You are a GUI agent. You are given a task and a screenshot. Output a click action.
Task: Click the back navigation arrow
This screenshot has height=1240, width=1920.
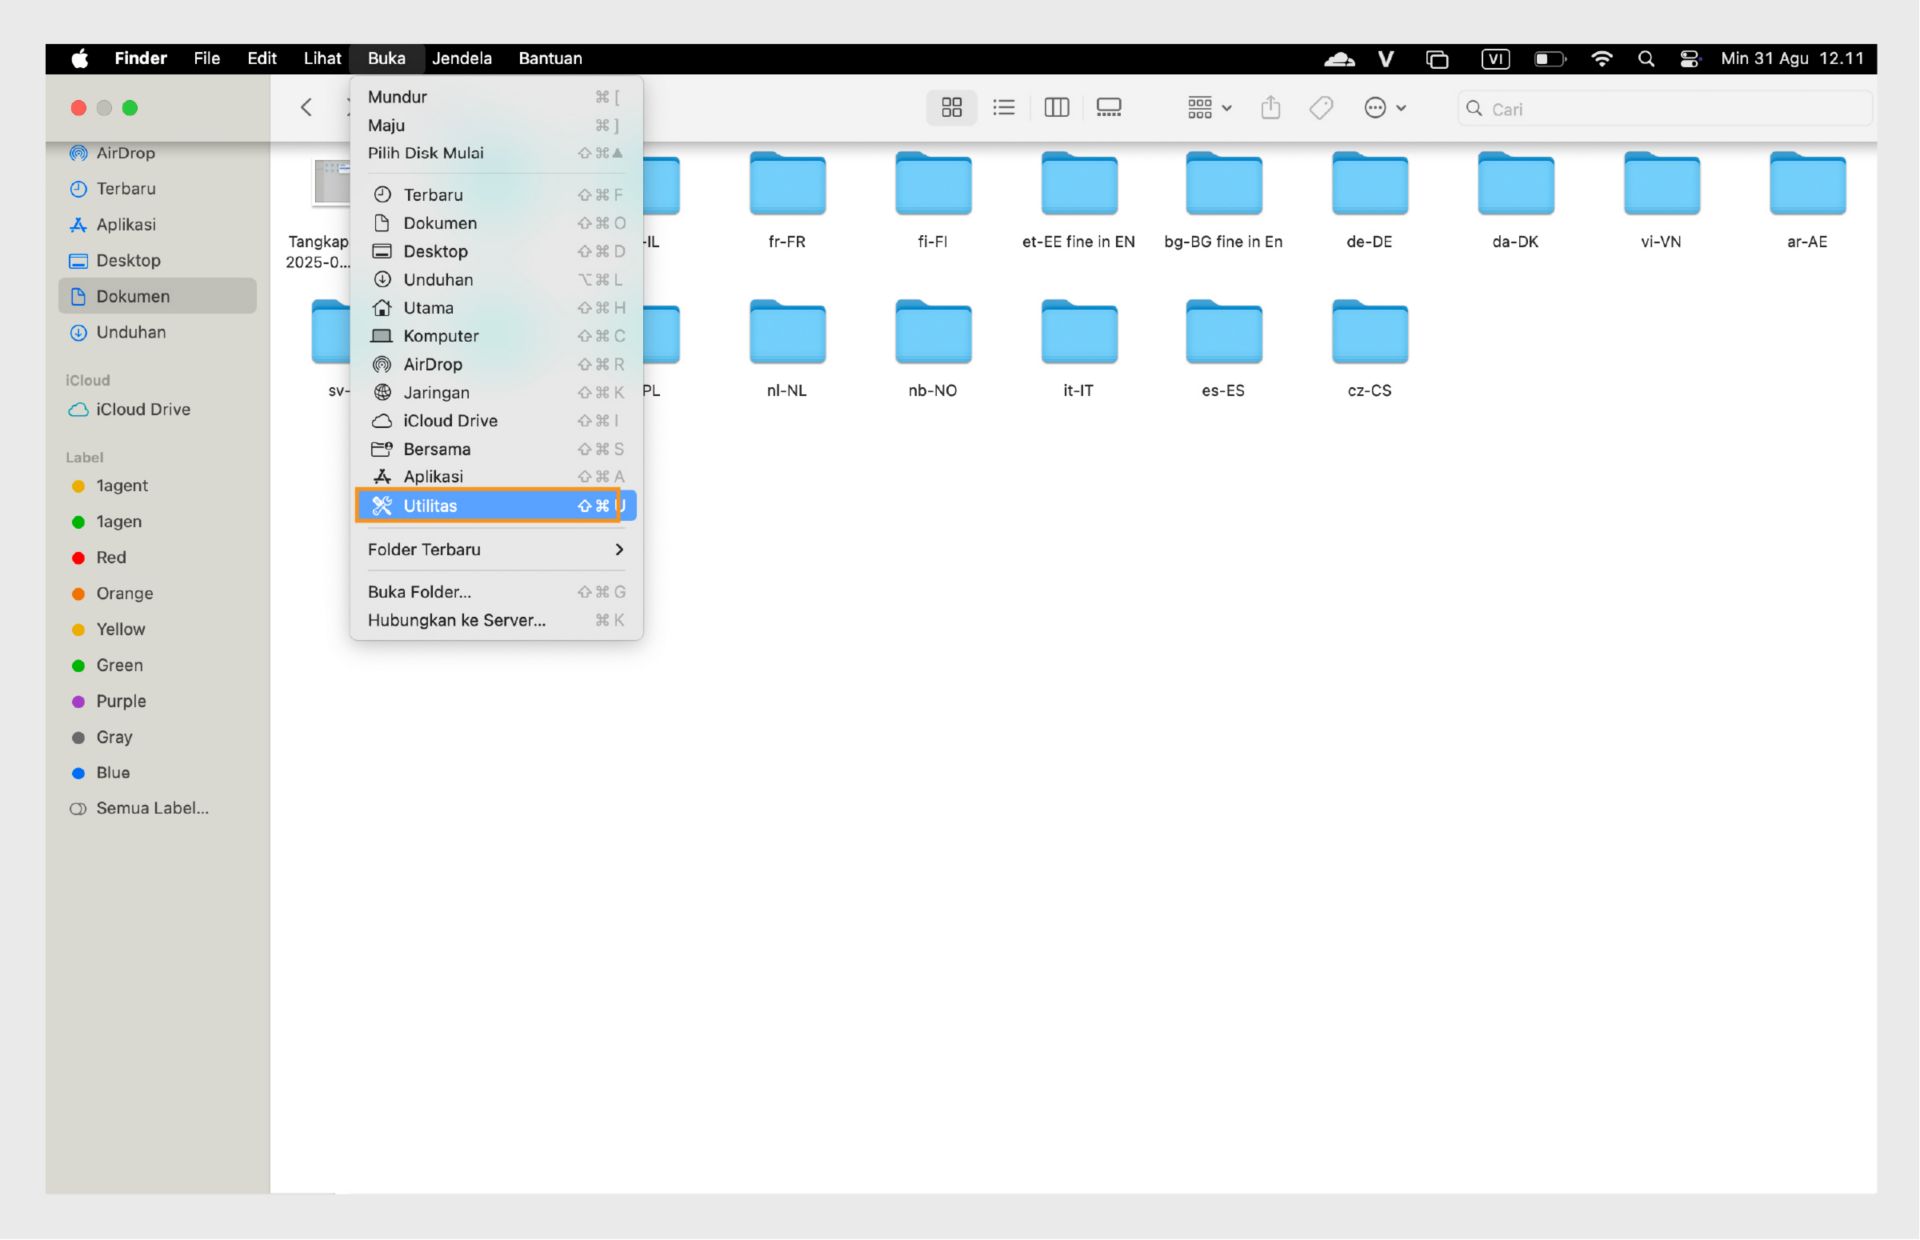click(x=307, y=108)
